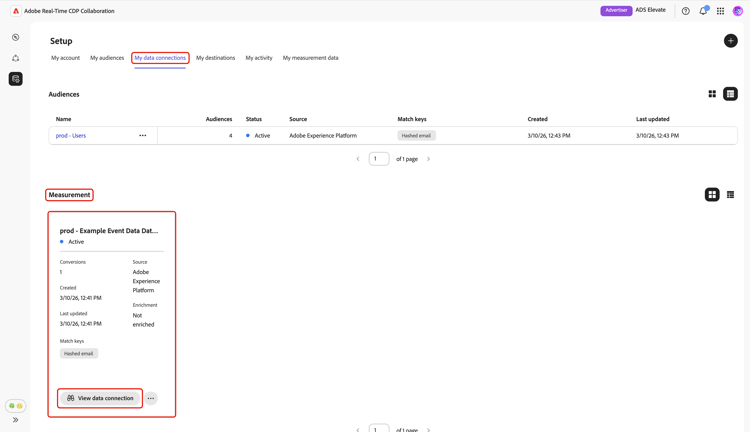Click the Advertiser role badge

616,11
